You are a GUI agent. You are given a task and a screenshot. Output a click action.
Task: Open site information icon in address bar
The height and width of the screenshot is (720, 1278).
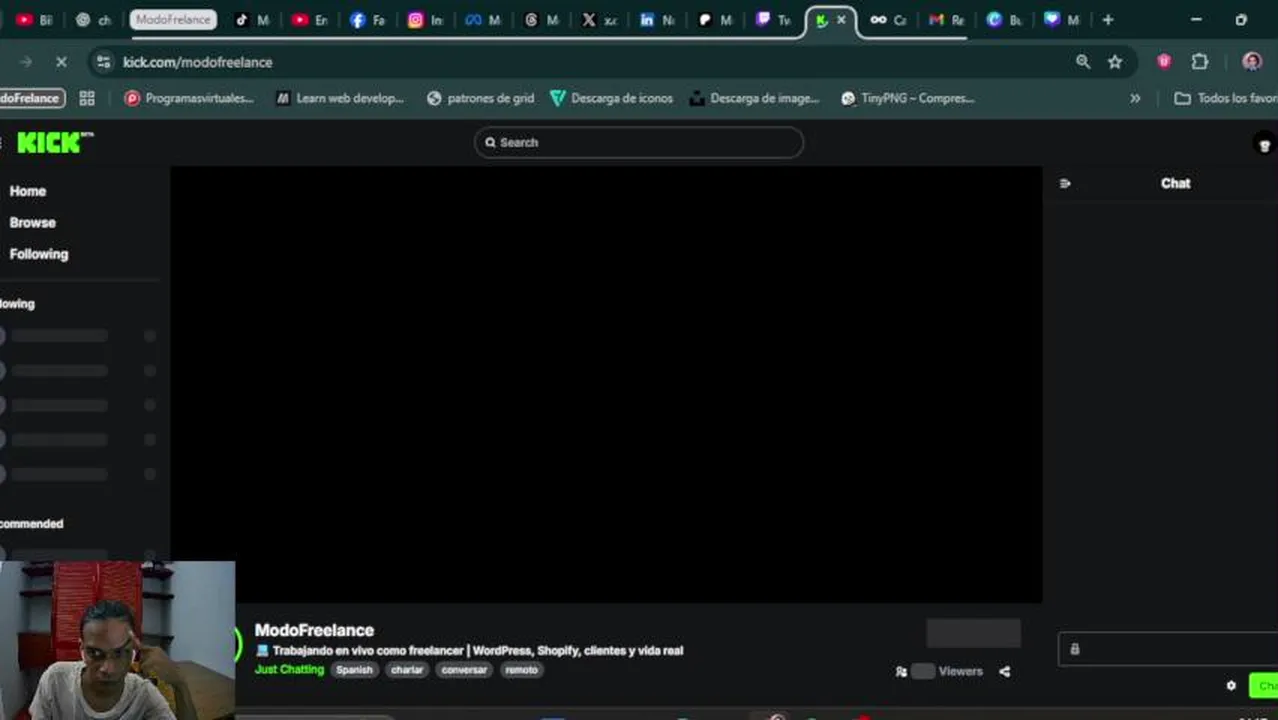click(103, 62)
